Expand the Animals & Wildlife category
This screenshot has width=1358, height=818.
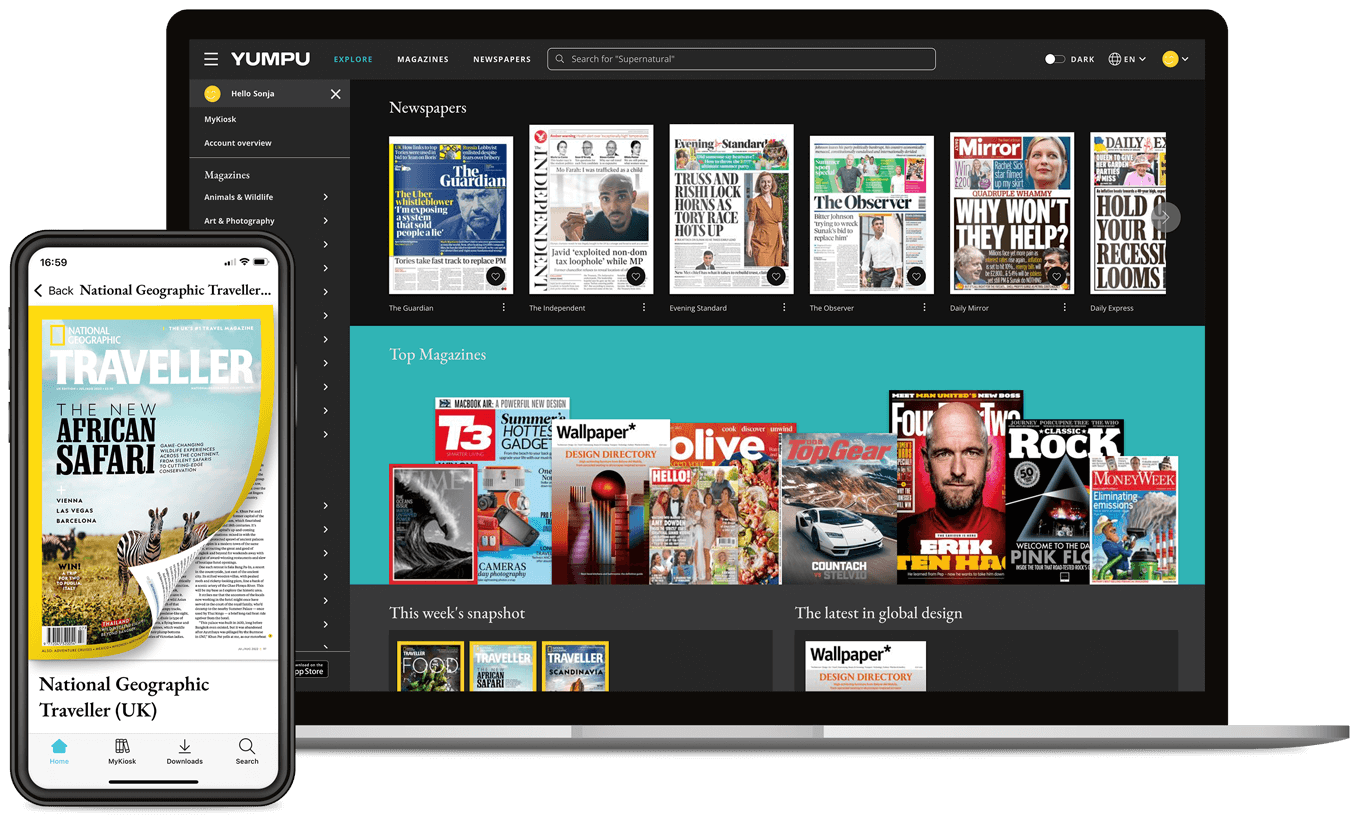(240, 197)
